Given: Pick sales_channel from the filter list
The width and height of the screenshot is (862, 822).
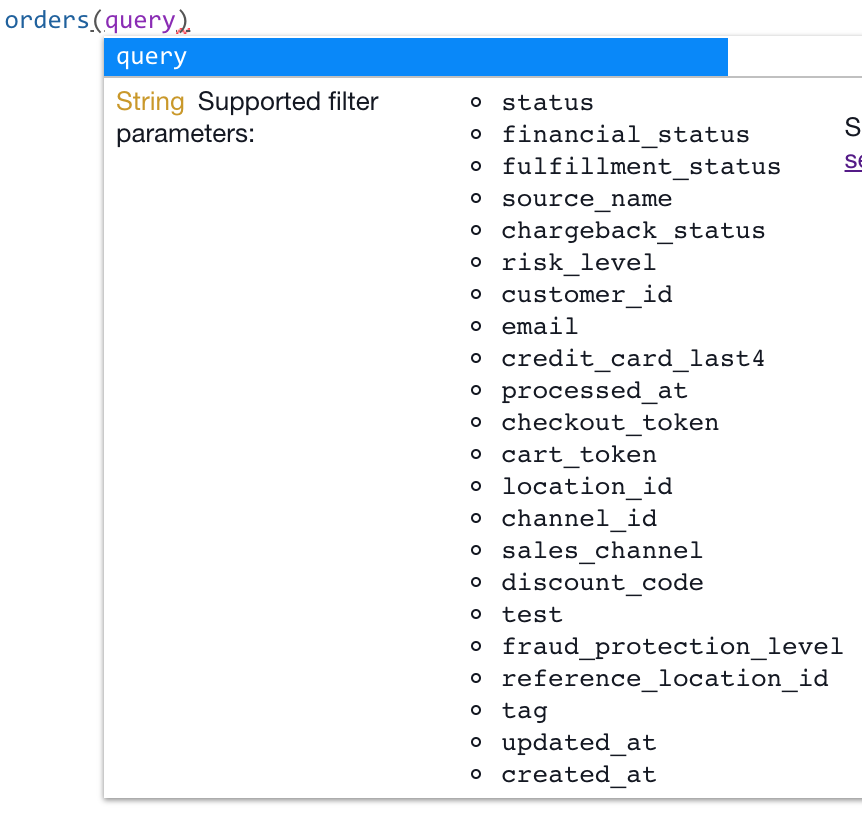Looking at the screenshot, I should (x=602, y=551).
